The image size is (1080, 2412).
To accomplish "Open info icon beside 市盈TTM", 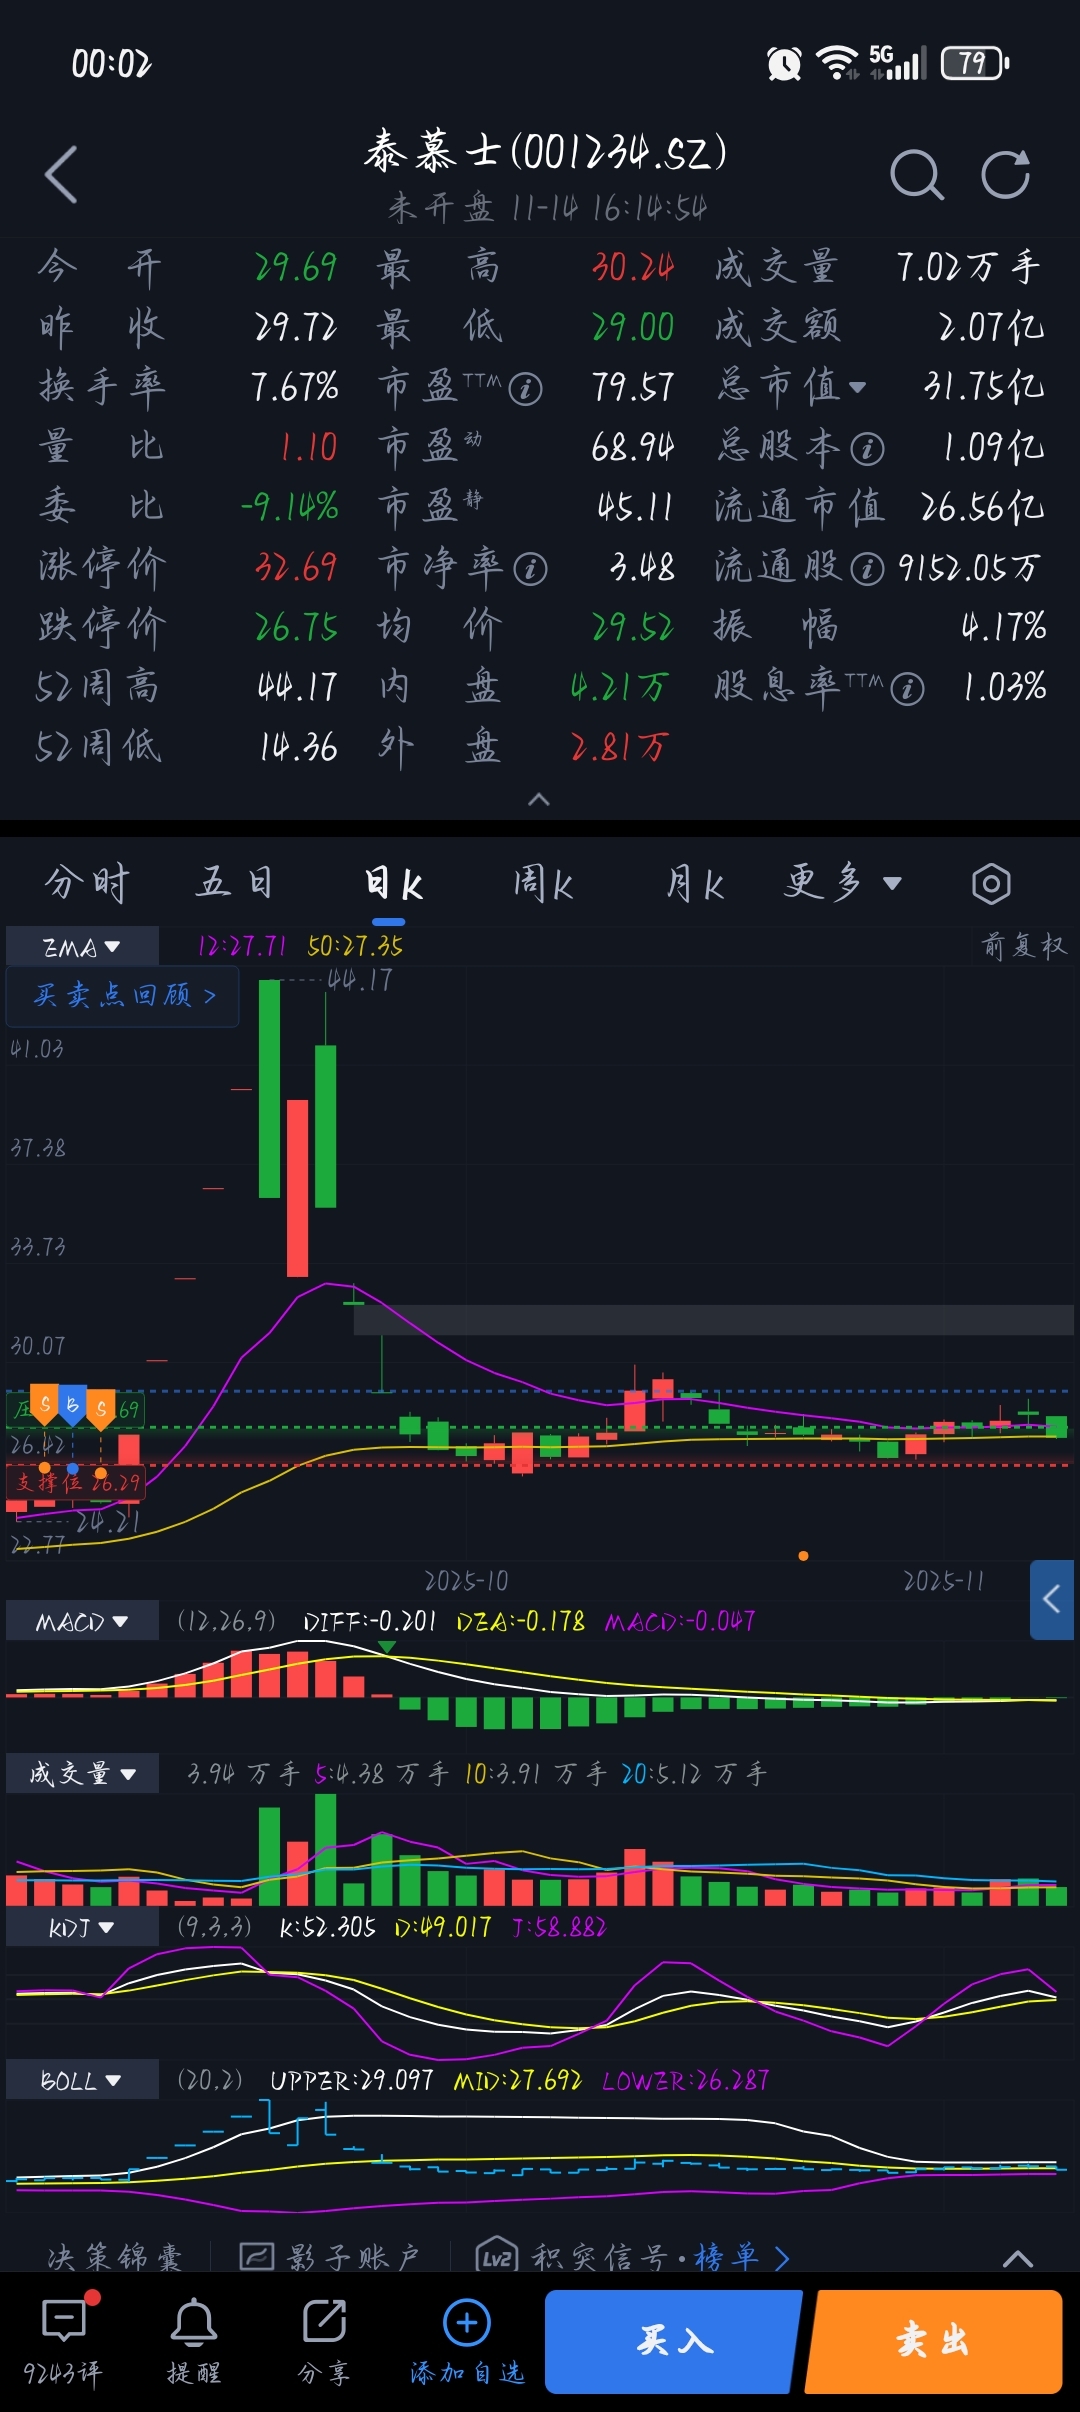I will (x=525, y=388).
